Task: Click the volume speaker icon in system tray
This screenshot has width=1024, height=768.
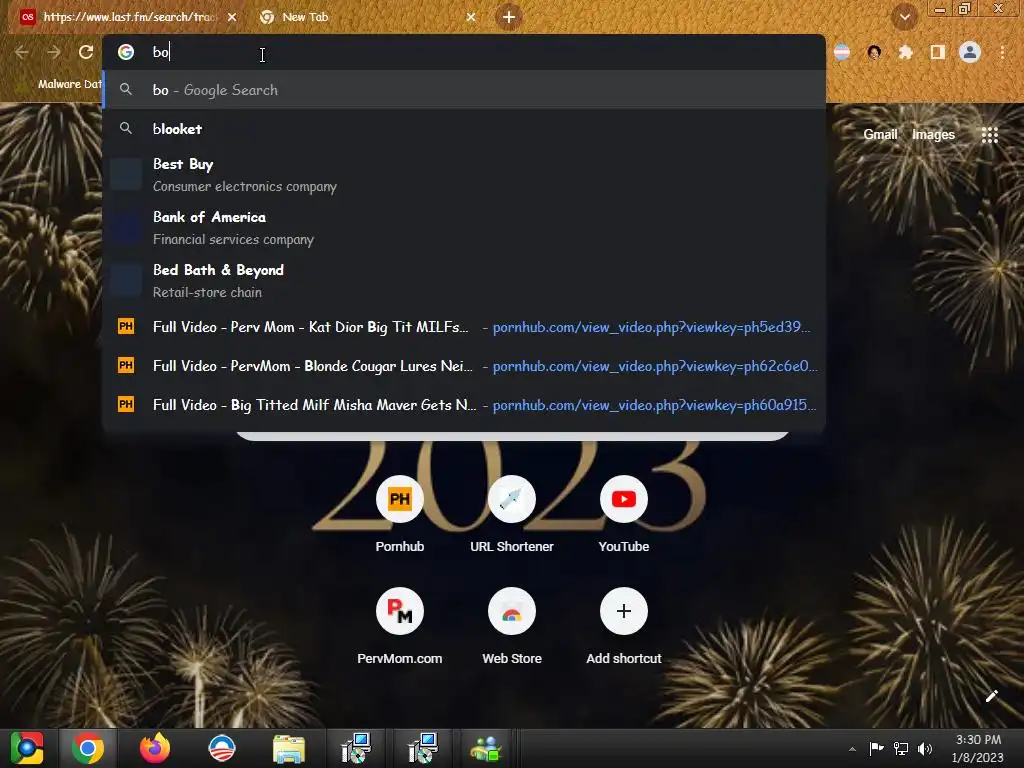Action: tap(925, 748)
